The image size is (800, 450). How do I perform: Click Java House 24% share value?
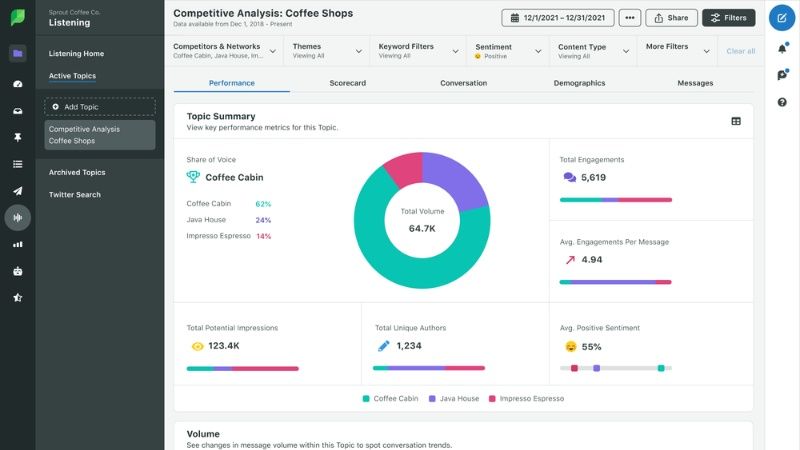pos(263,220)
